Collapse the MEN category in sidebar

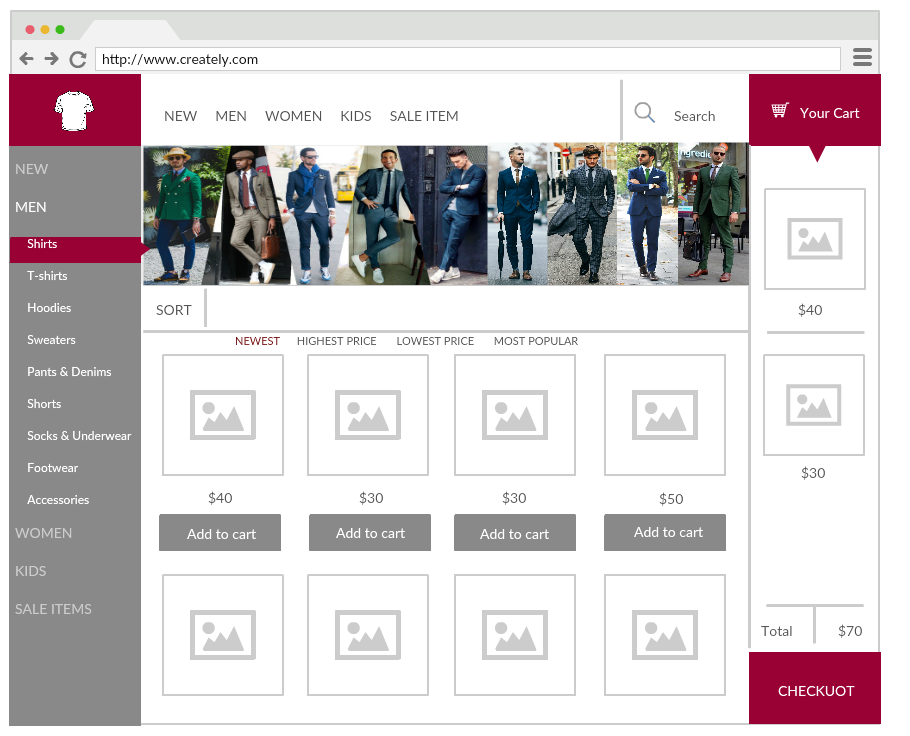31,207
